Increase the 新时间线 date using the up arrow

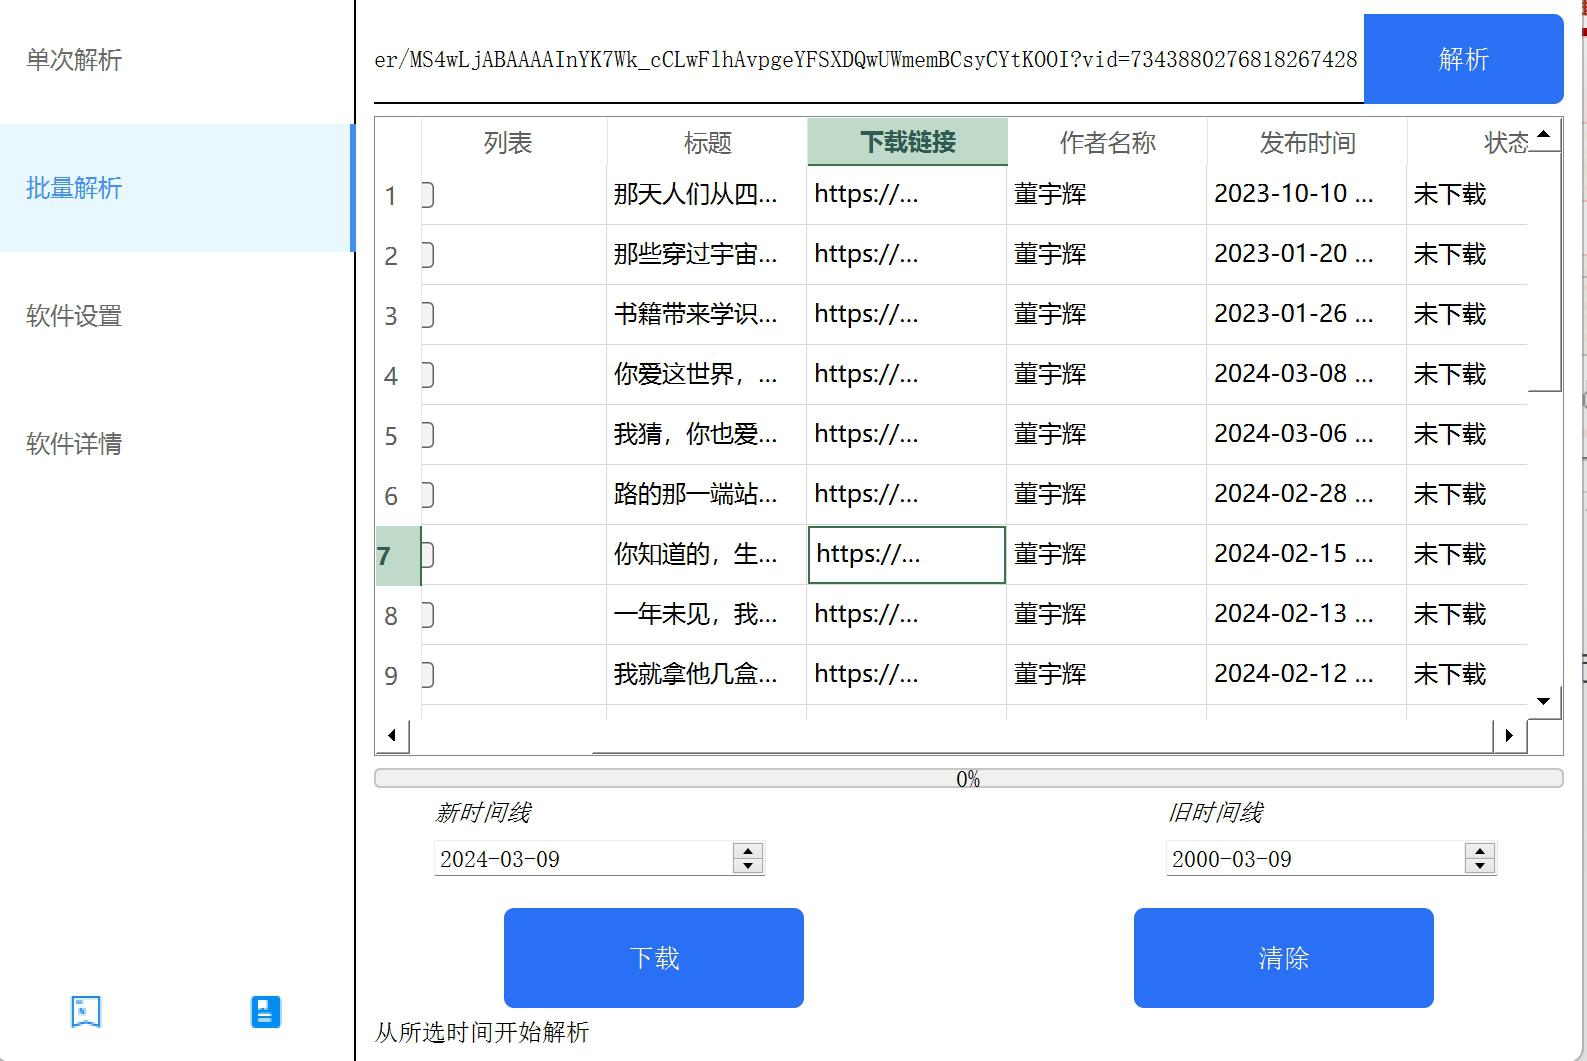click(748, 851)
